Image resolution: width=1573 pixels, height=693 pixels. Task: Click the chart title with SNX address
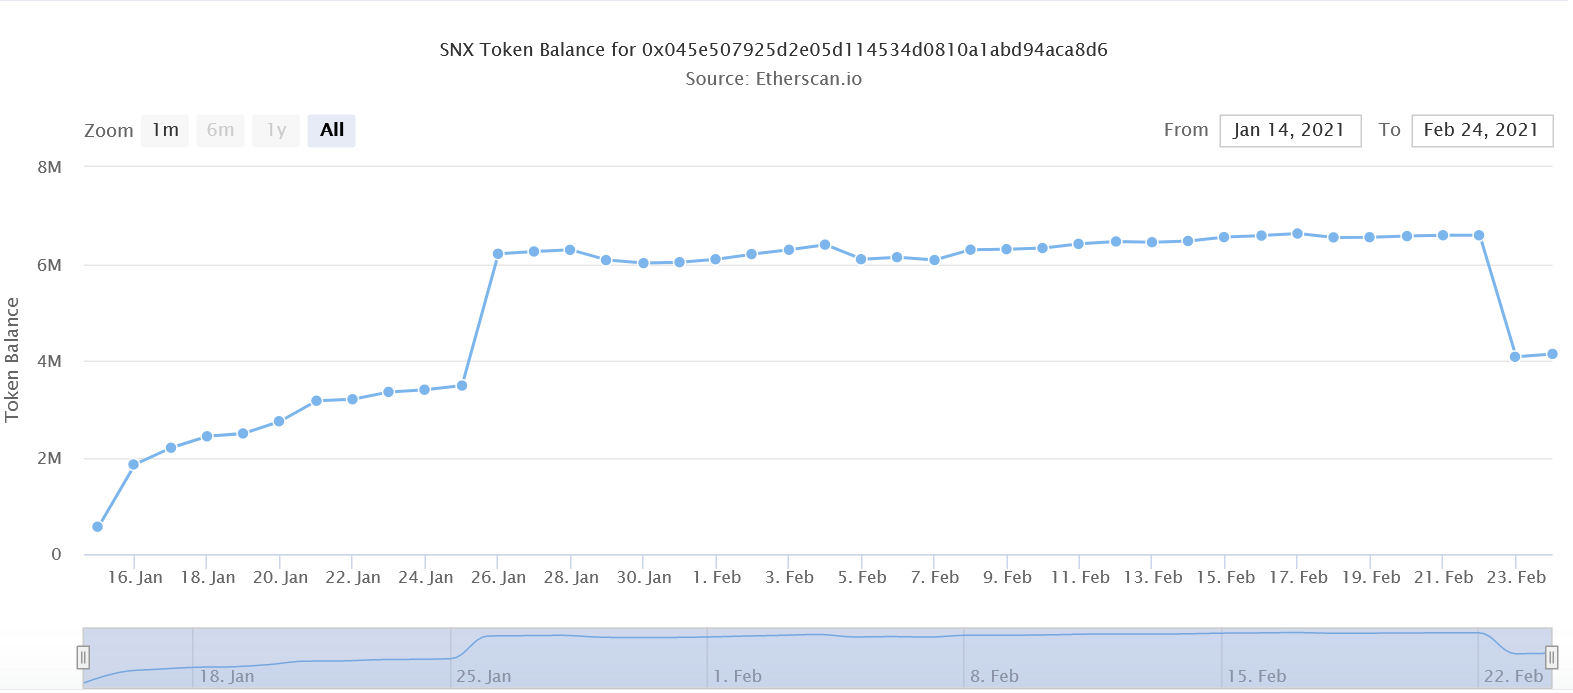[x=773, y=50]
